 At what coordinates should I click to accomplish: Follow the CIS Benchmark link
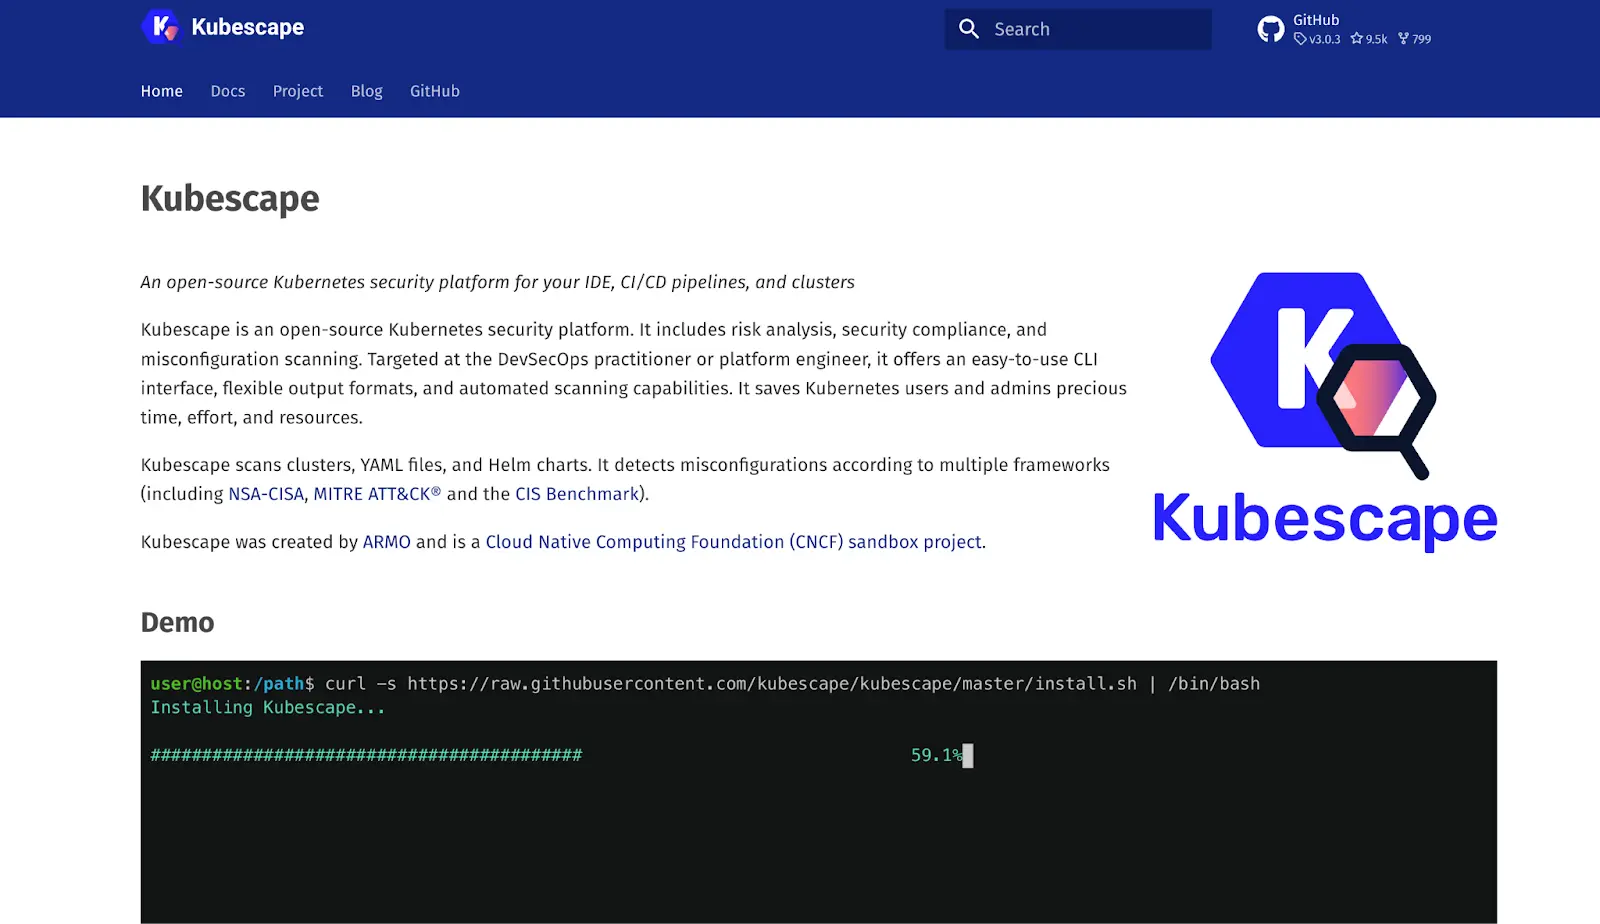tap(577, 494)
